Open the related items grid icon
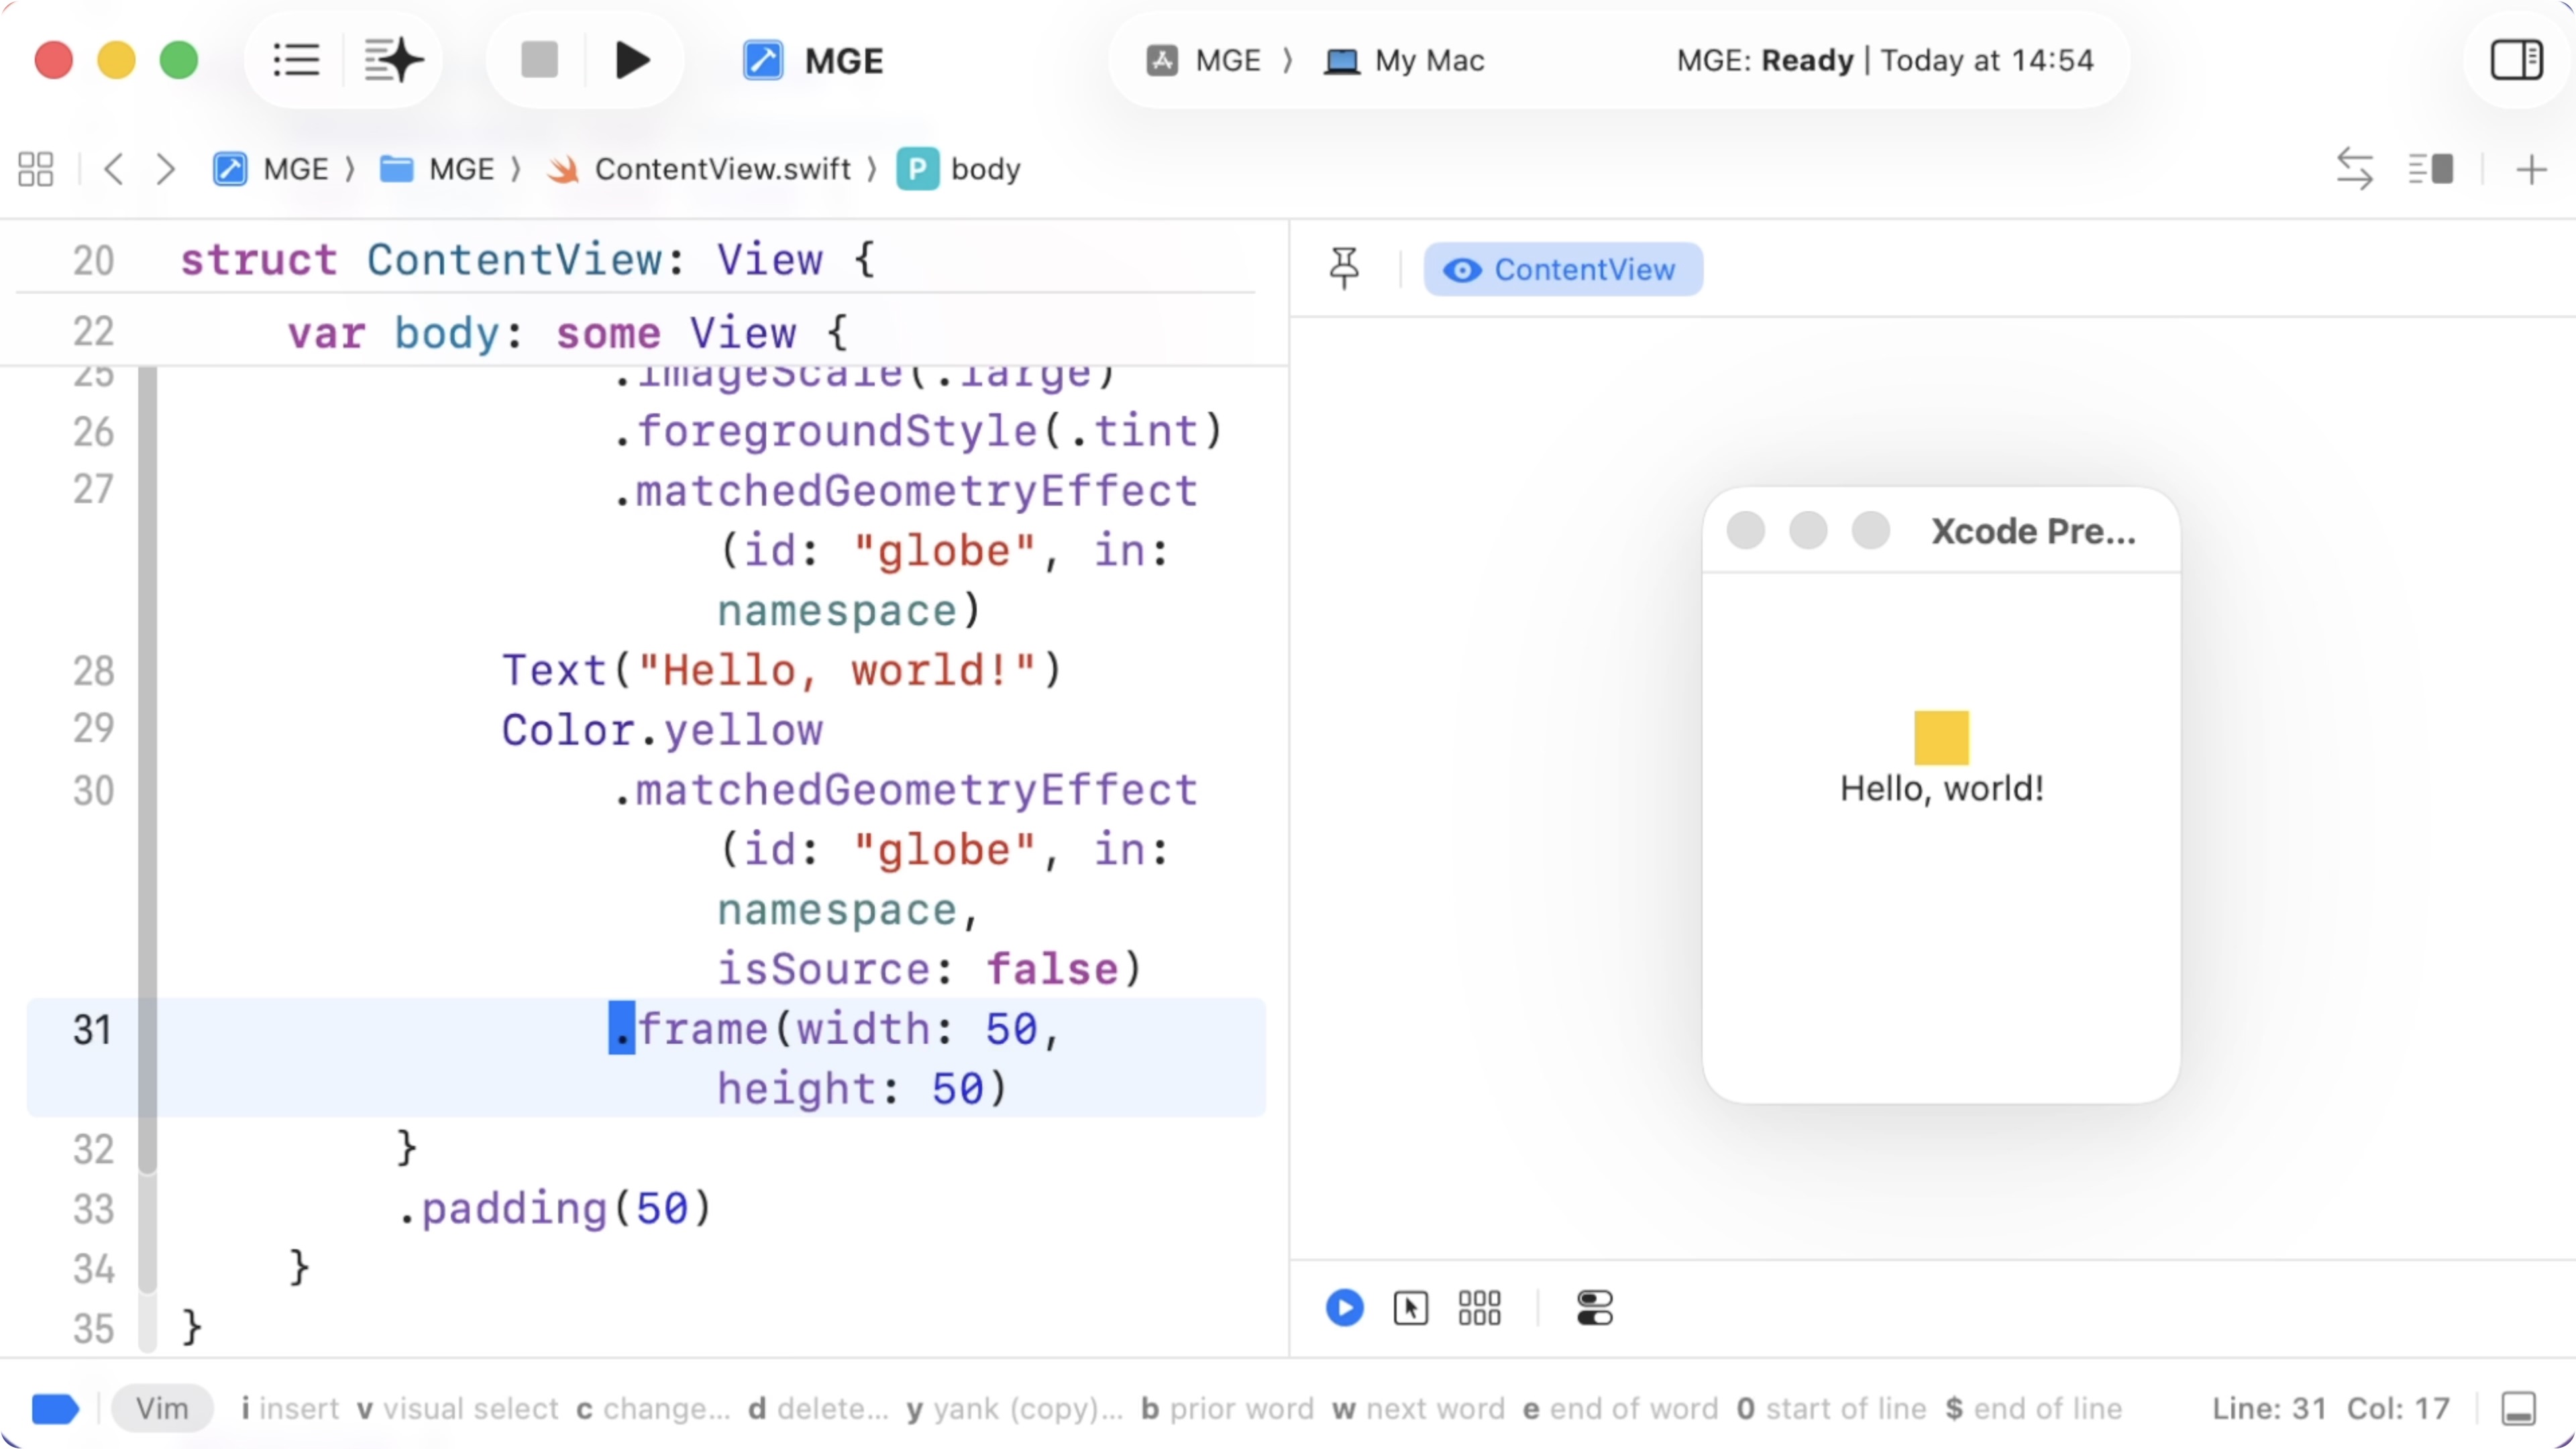This screenshot has height=1449, width=2576. pos(36,169)
